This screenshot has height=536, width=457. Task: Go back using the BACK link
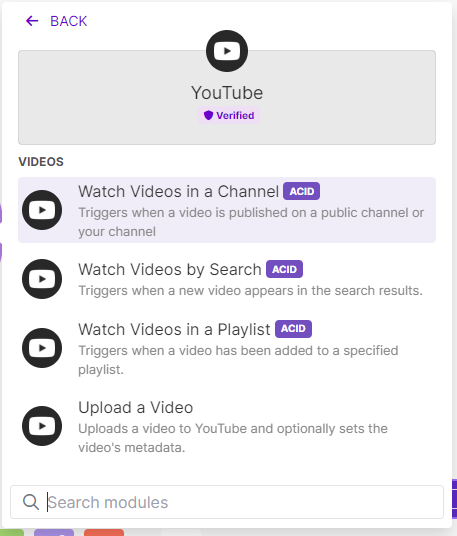56,21
